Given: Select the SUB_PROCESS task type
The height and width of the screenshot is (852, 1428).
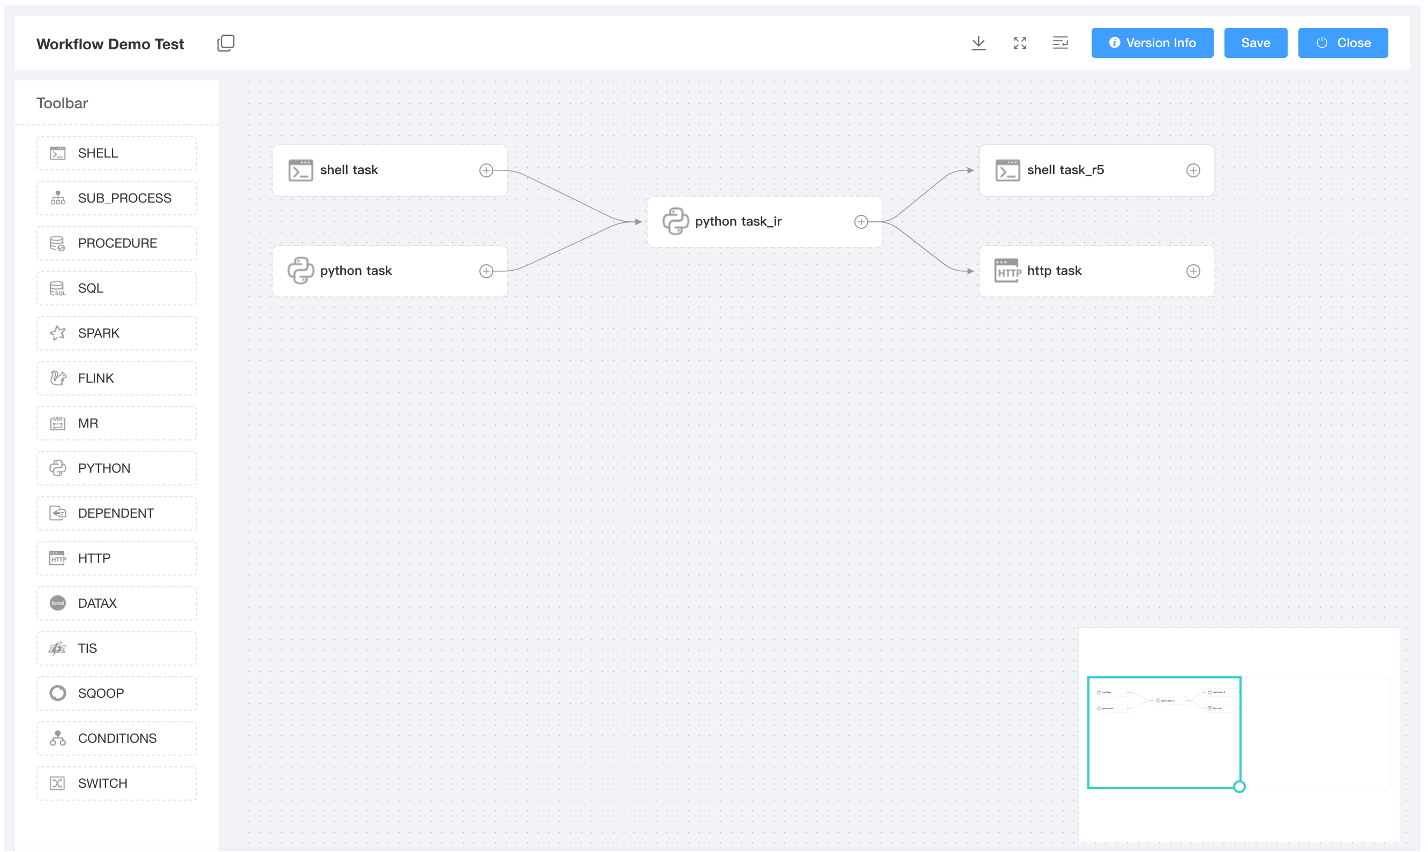Looking at the screenshot, I should click(116, 197).
